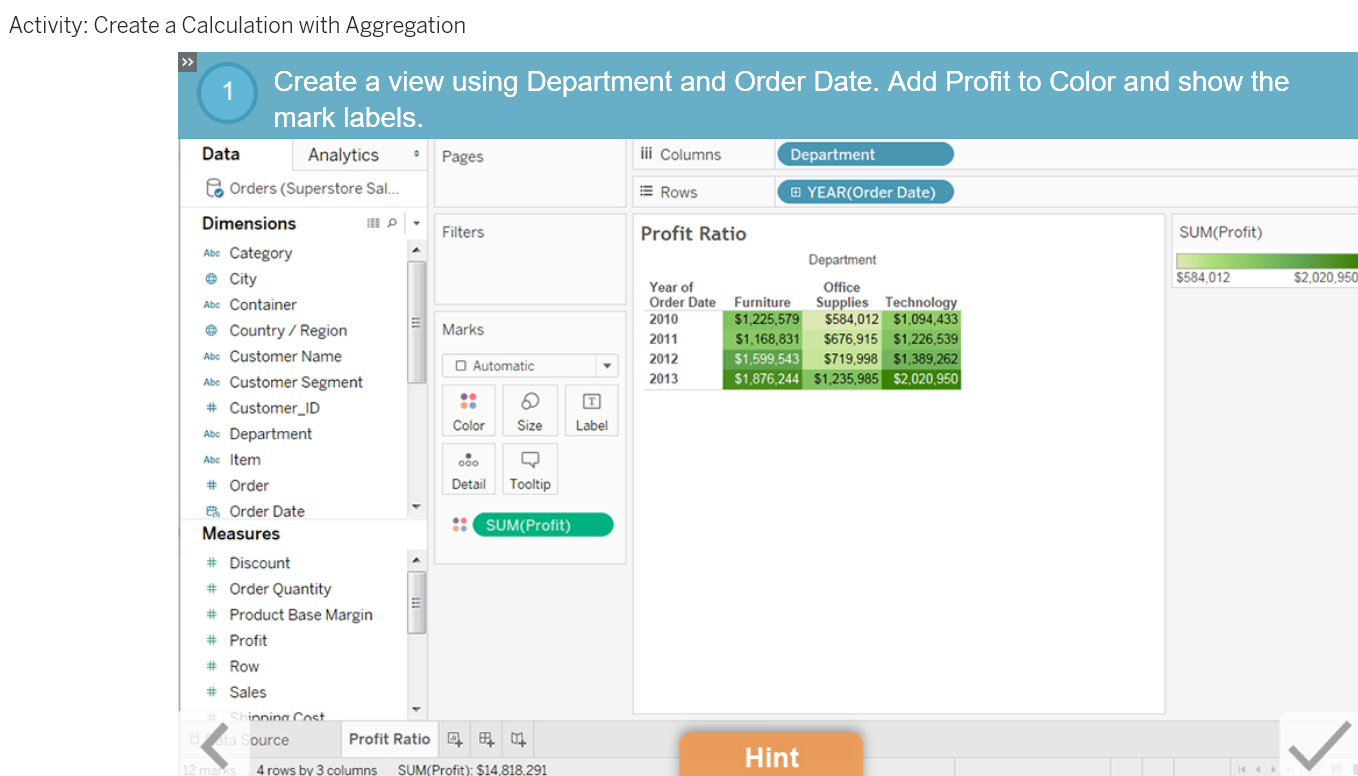Image resolution: width=1358 pixels, height=776 pixels.
Task: Click the new worksheet icon
Action: click(x=455, y=739)
